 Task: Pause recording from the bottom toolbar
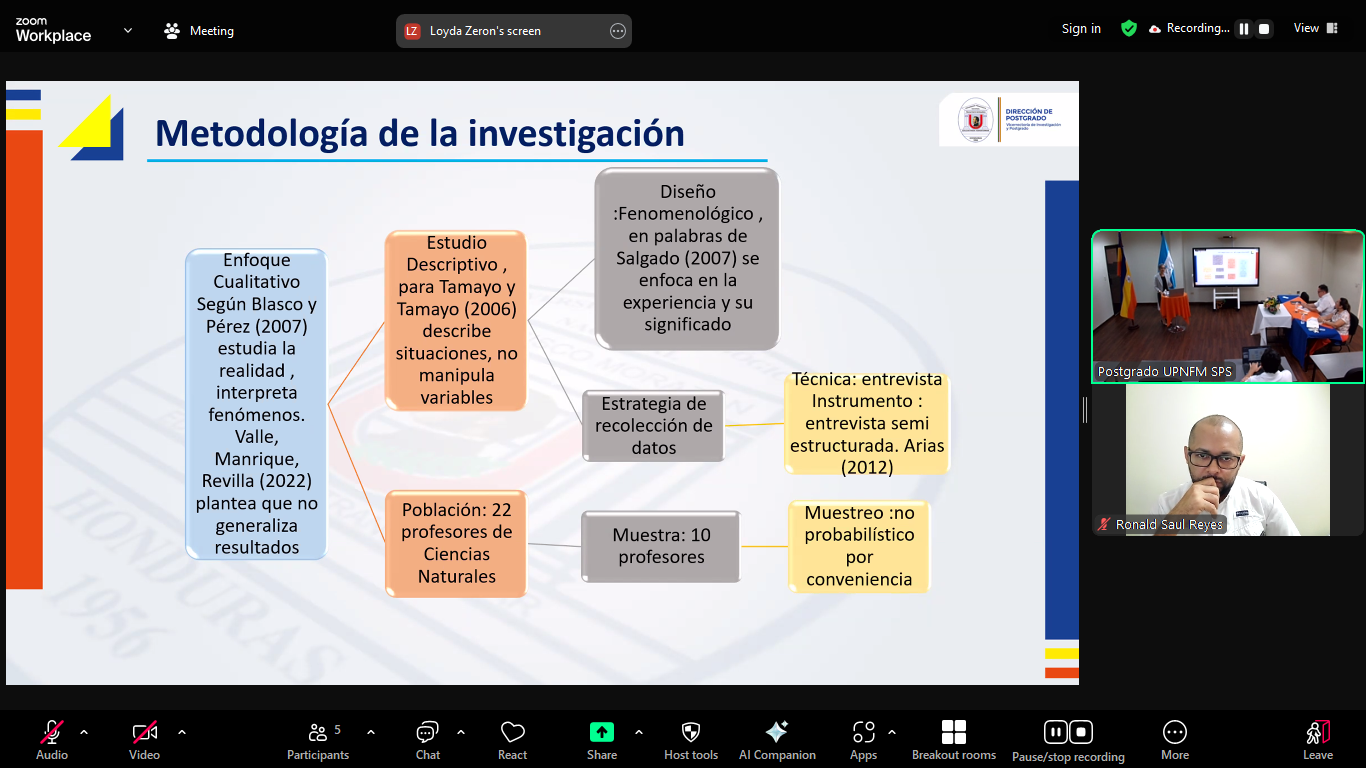click(1055, 732)
